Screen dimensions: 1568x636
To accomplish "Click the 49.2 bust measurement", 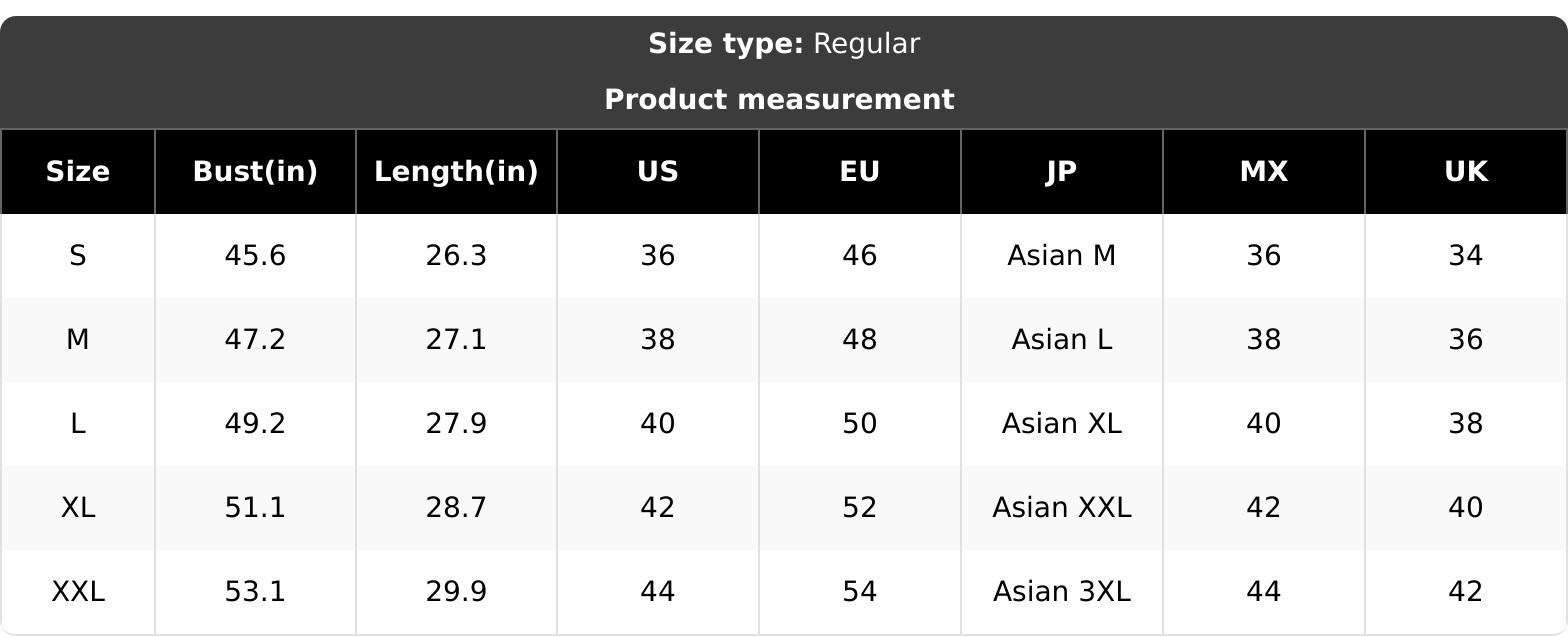I will coord(255,424).
